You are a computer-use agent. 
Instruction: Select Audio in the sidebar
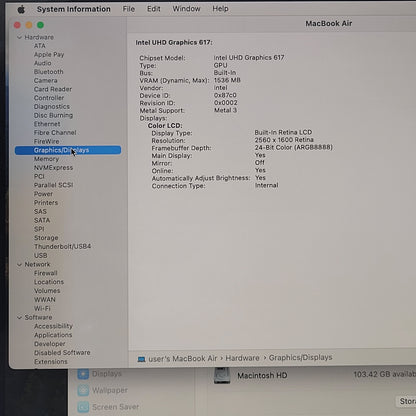[42, 63]
